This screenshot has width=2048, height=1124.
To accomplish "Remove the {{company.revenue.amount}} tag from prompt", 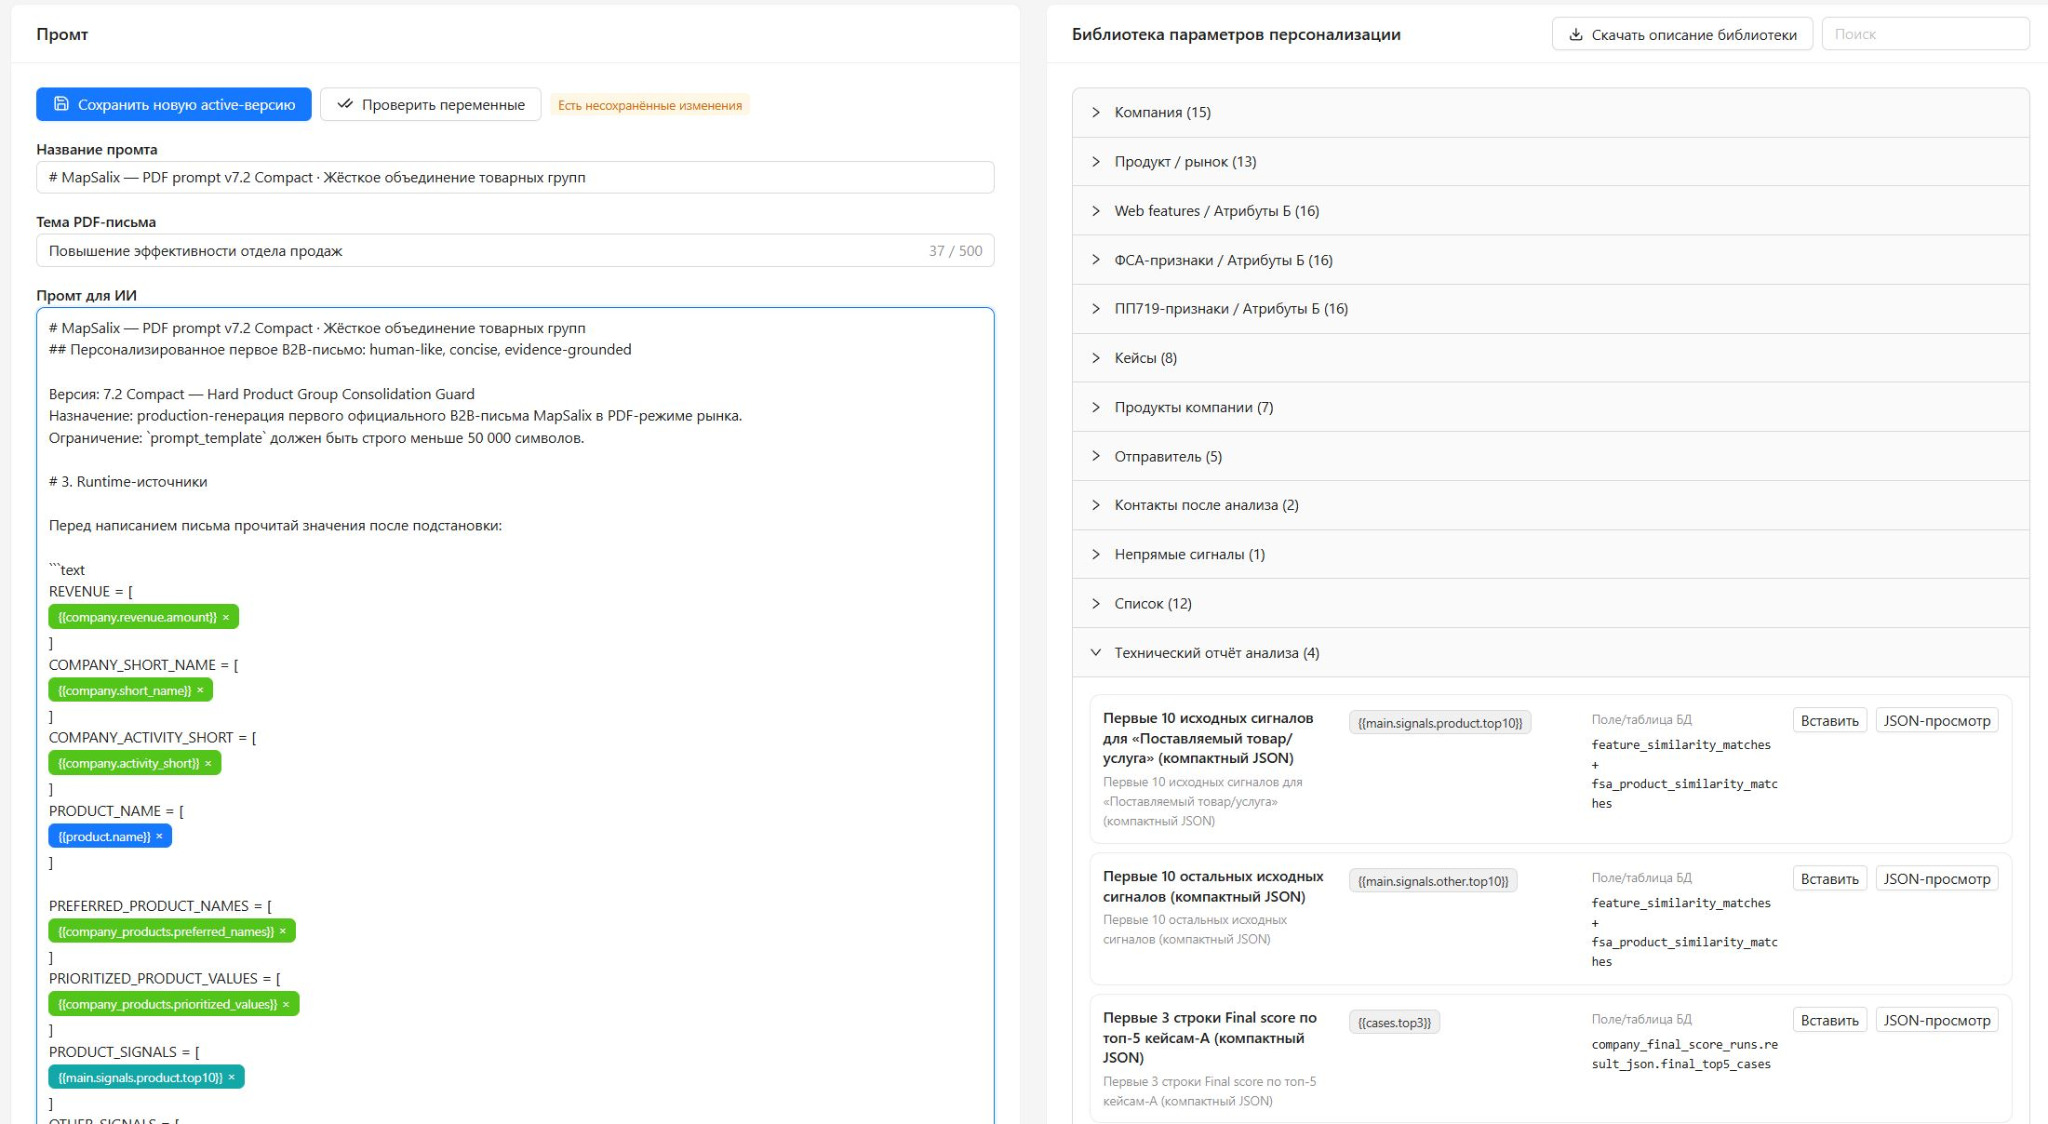I will (226, 617).
